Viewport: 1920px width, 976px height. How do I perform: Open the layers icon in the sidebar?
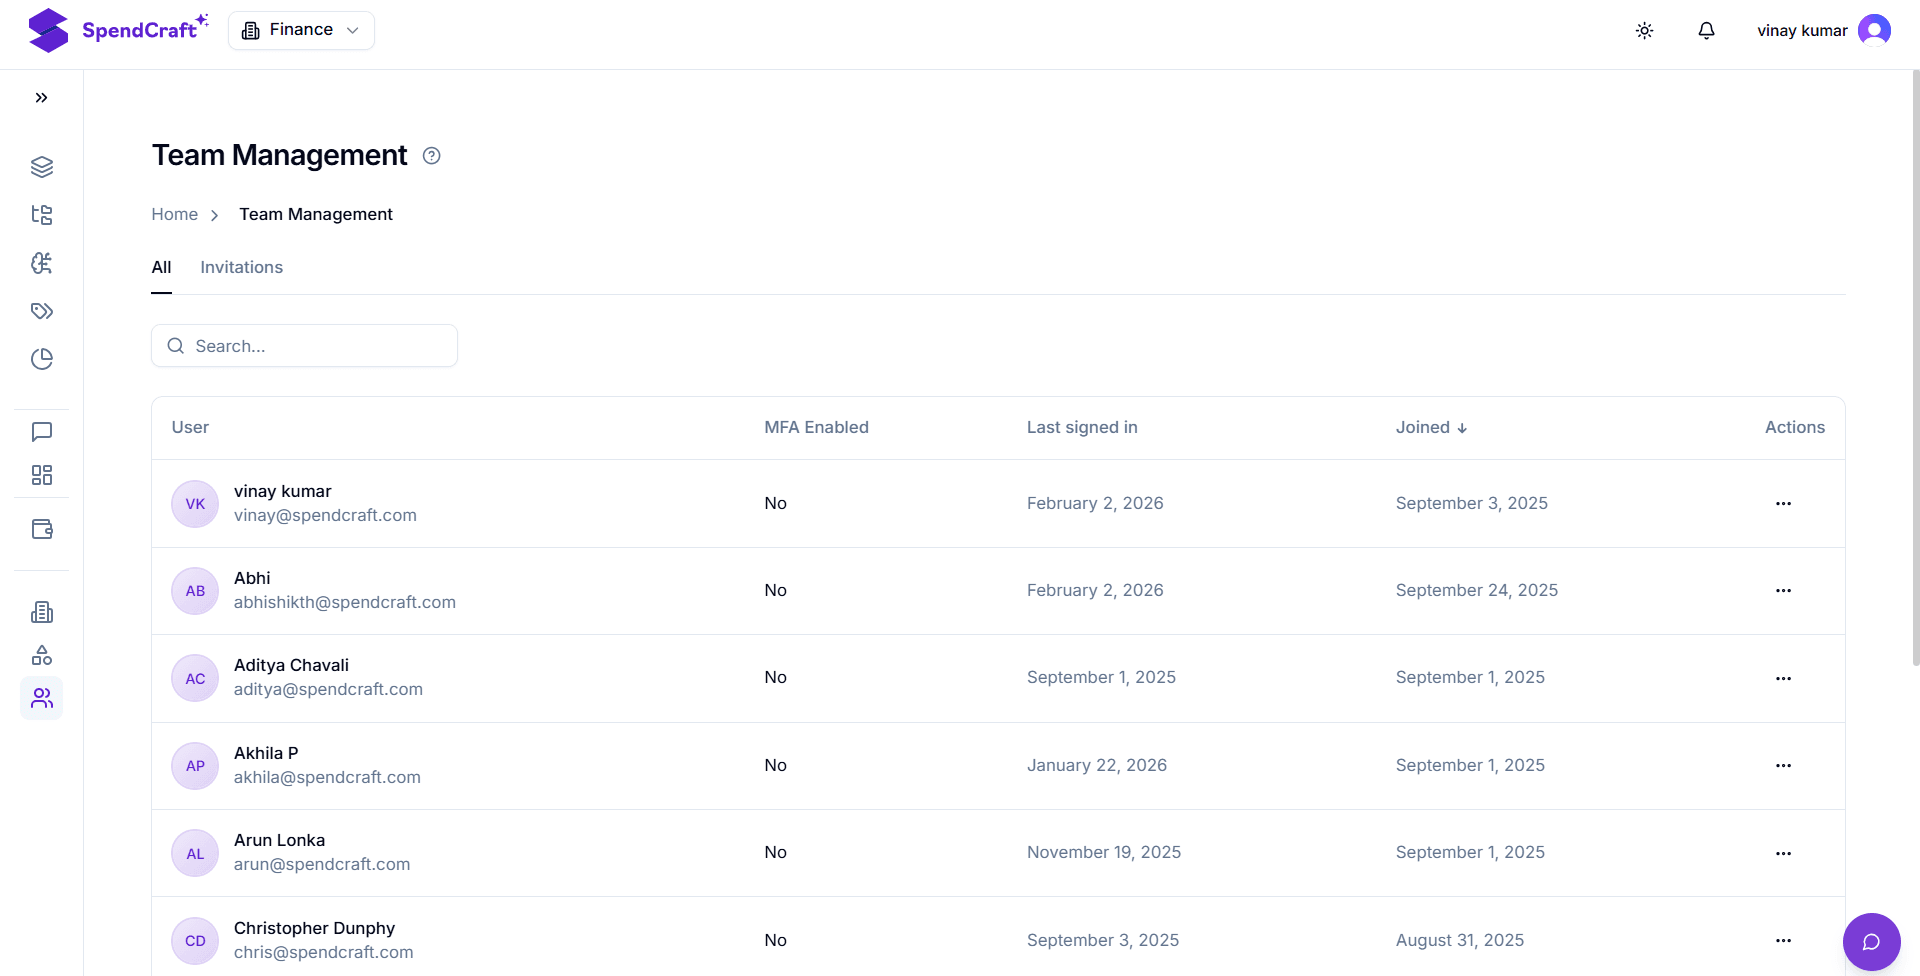click(x=41, y=167)
